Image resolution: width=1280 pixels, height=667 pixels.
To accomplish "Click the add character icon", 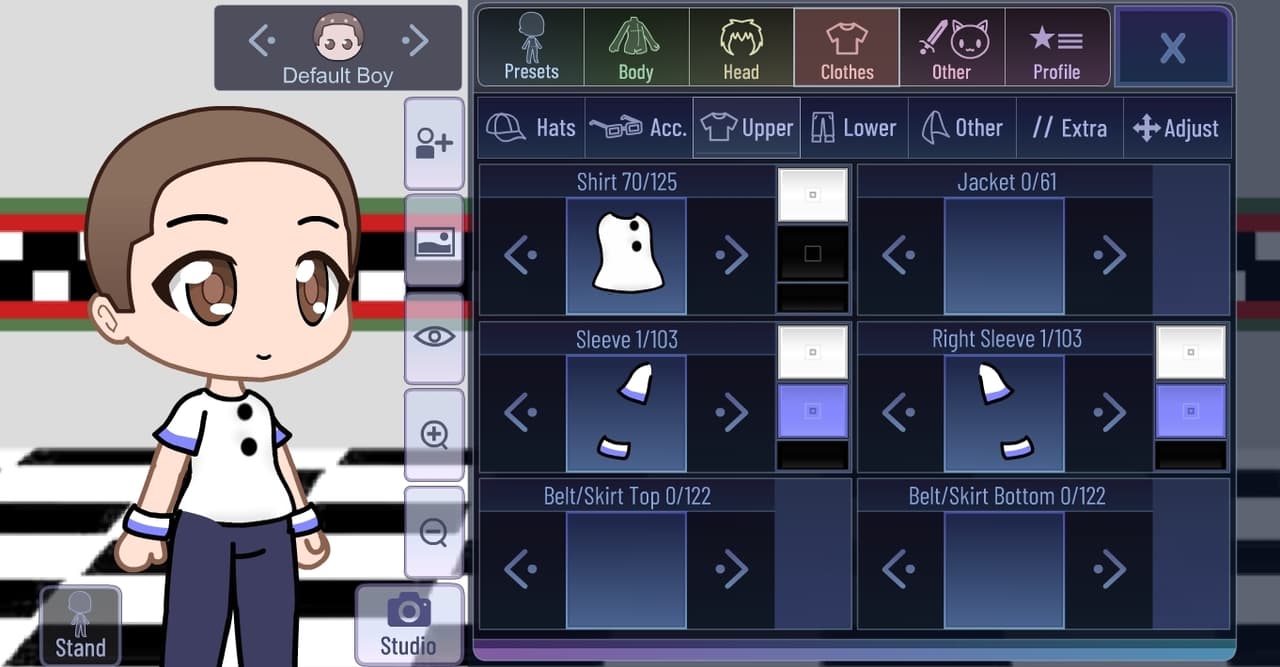I will (434, 144).
